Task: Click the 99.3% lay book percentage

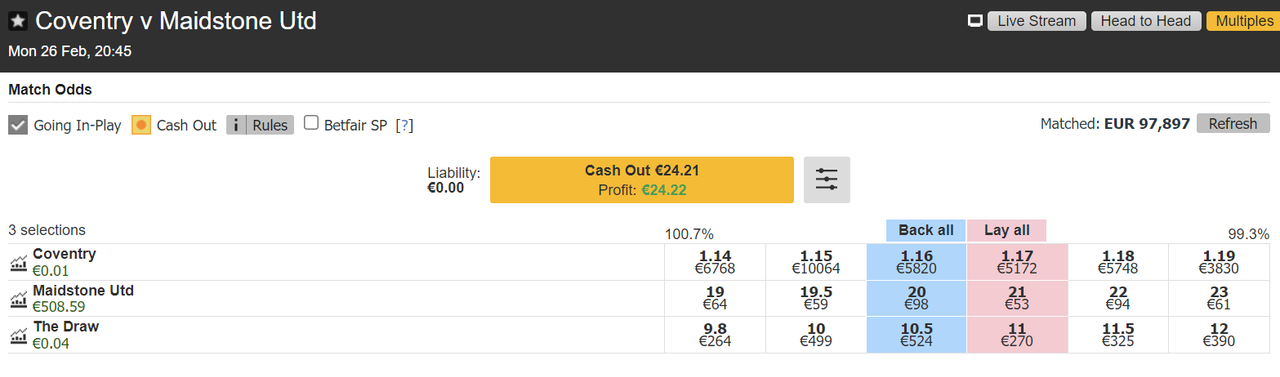Action: [x=1248, y=234]
